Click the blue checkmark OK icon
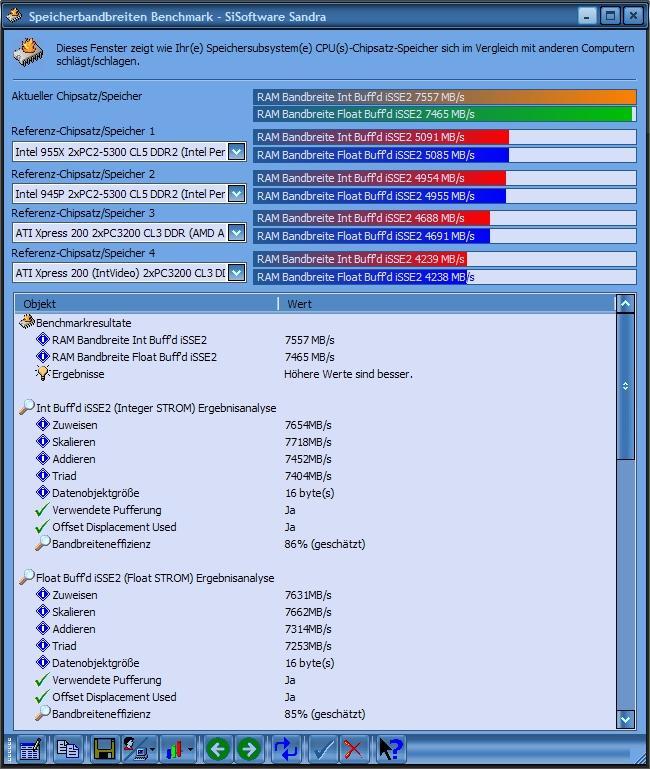Image resolution: width=650 pixels, height=769 pixels. pyautogui.click(x=322, y=749)
